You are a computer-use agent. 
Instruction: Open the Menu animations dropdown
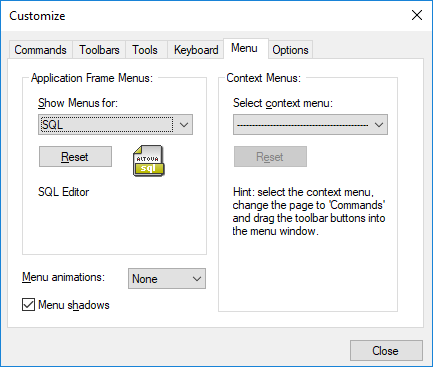(167, 279)
